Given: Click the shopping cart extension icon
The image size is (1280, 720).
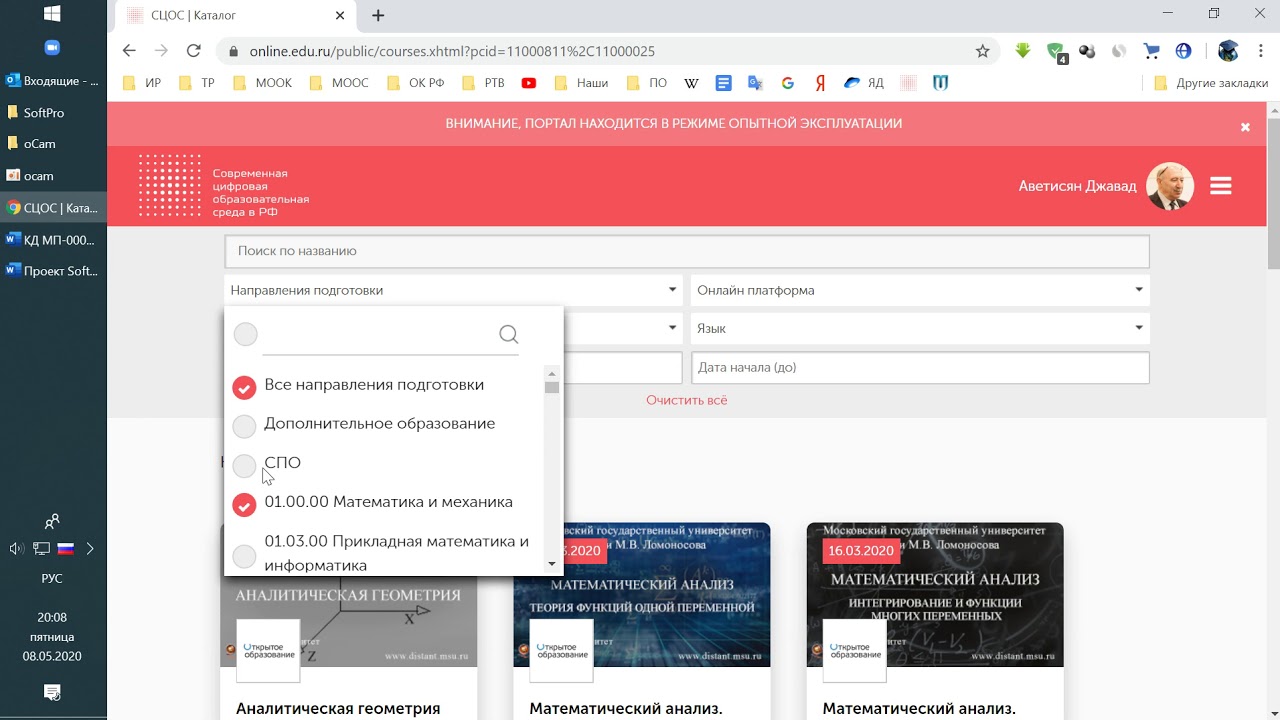Looking at the screenshot, I should tap(1152, 51).
